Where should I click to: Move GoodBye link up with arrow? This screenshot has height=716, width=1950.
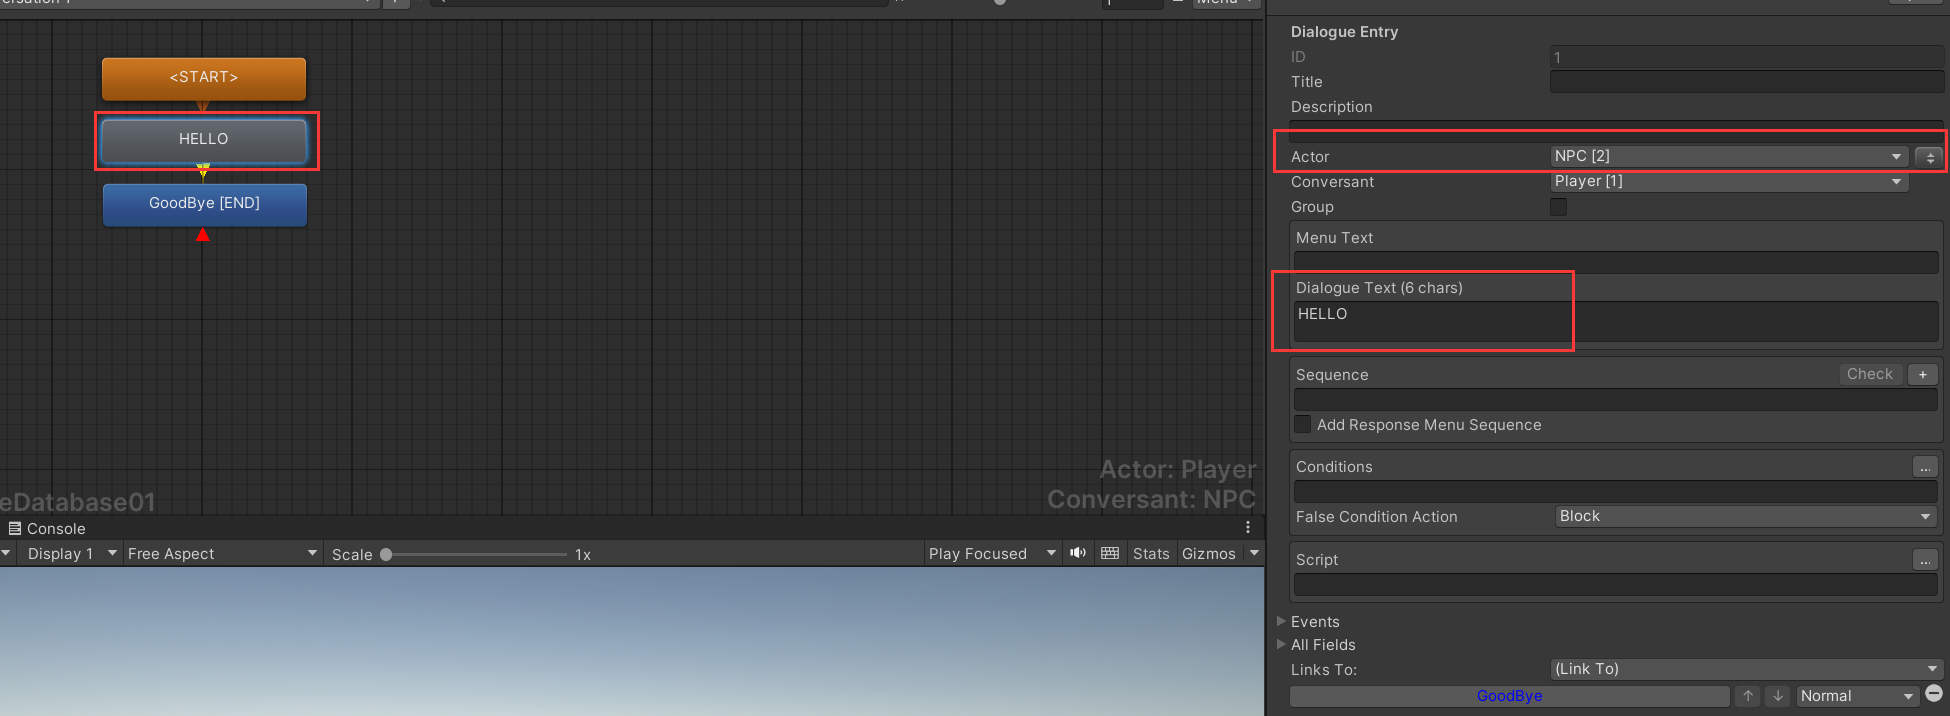click(1748, 696)
